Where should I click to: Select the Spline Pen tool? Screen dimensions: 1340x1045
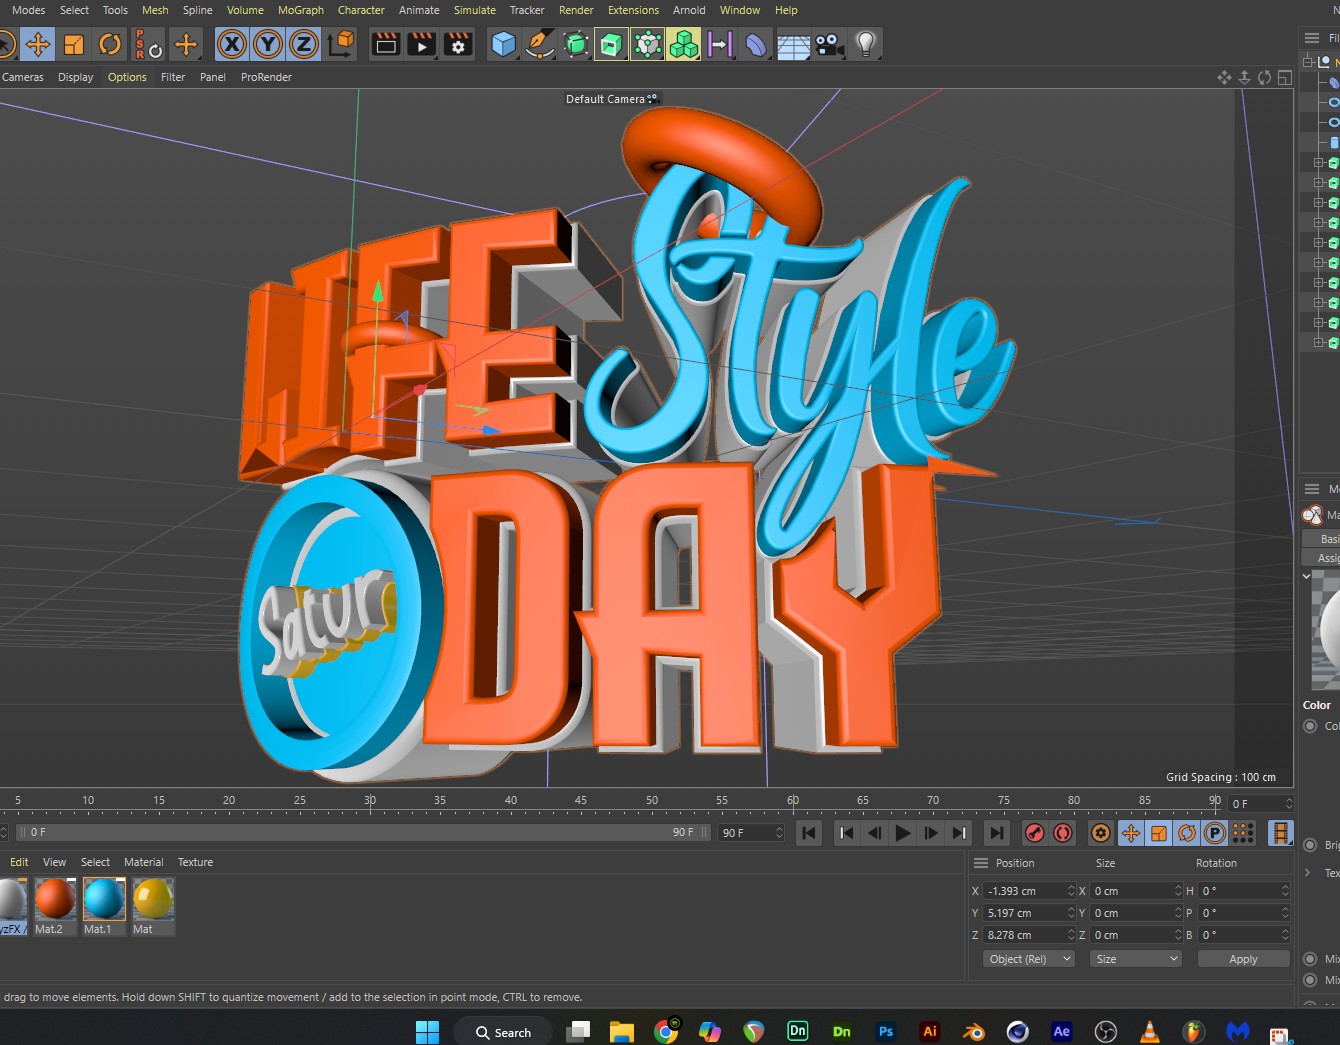coord(540,44)
